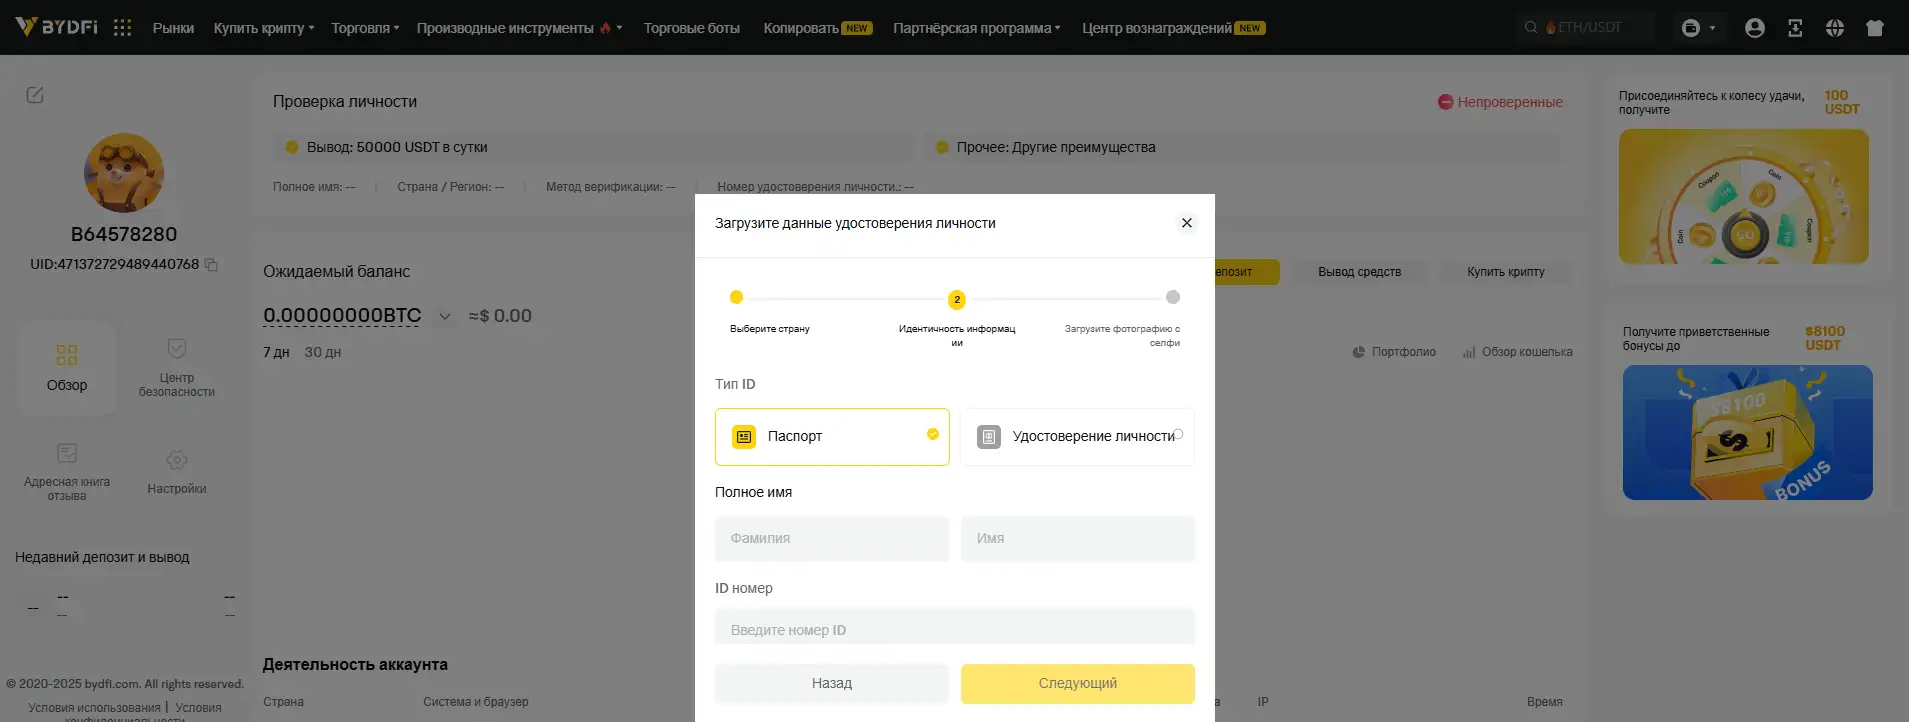Screen dimensions: 1909x722
Task: Click the red Непроверенные status icon
Action: coord(1445,102)
